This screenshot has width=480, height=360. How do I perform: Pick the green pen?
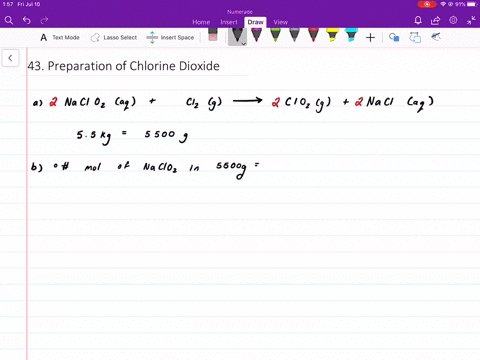275,35
